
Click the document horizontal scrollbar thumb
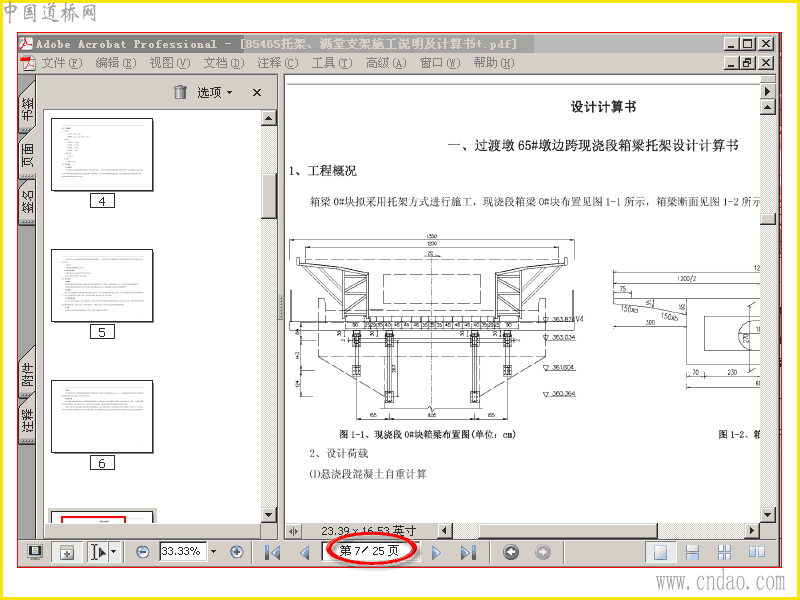pos(567,531)
